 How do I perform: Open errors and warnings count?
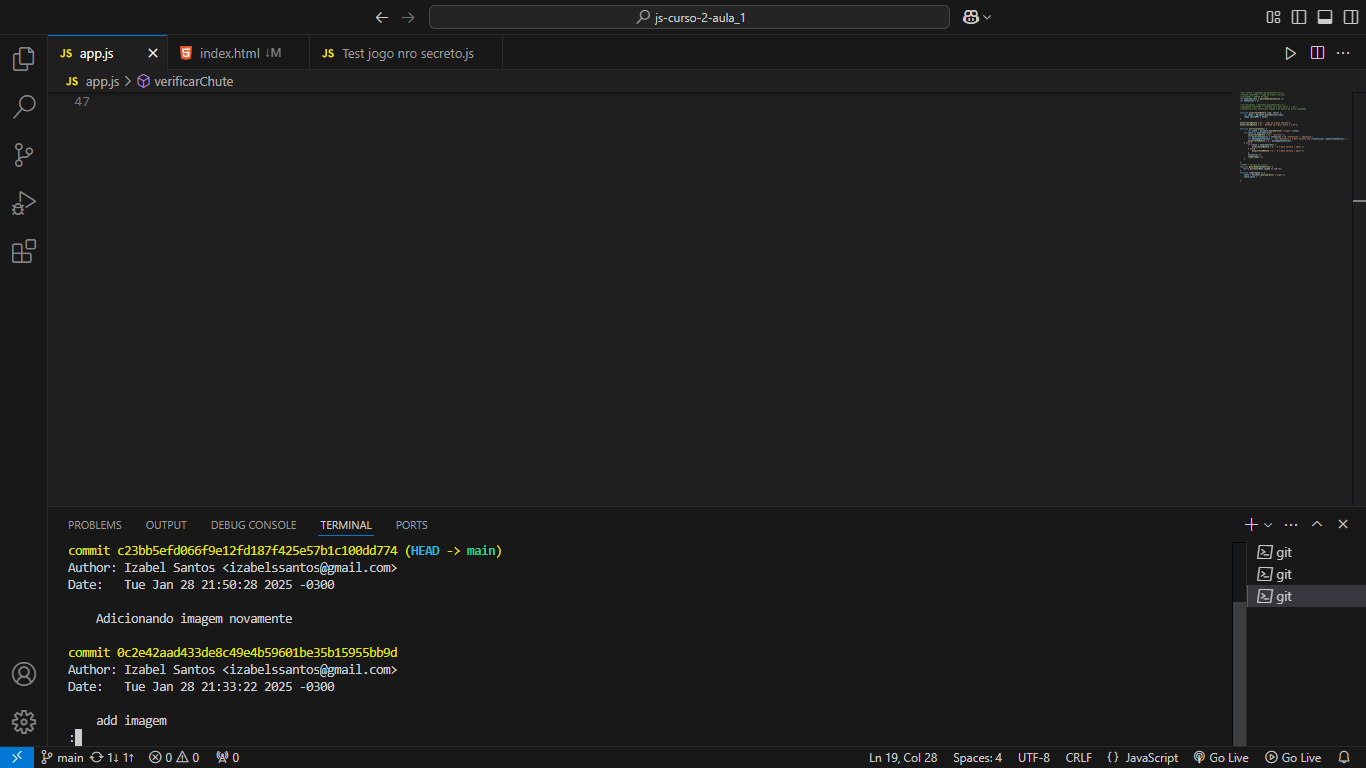coord(174,757)
